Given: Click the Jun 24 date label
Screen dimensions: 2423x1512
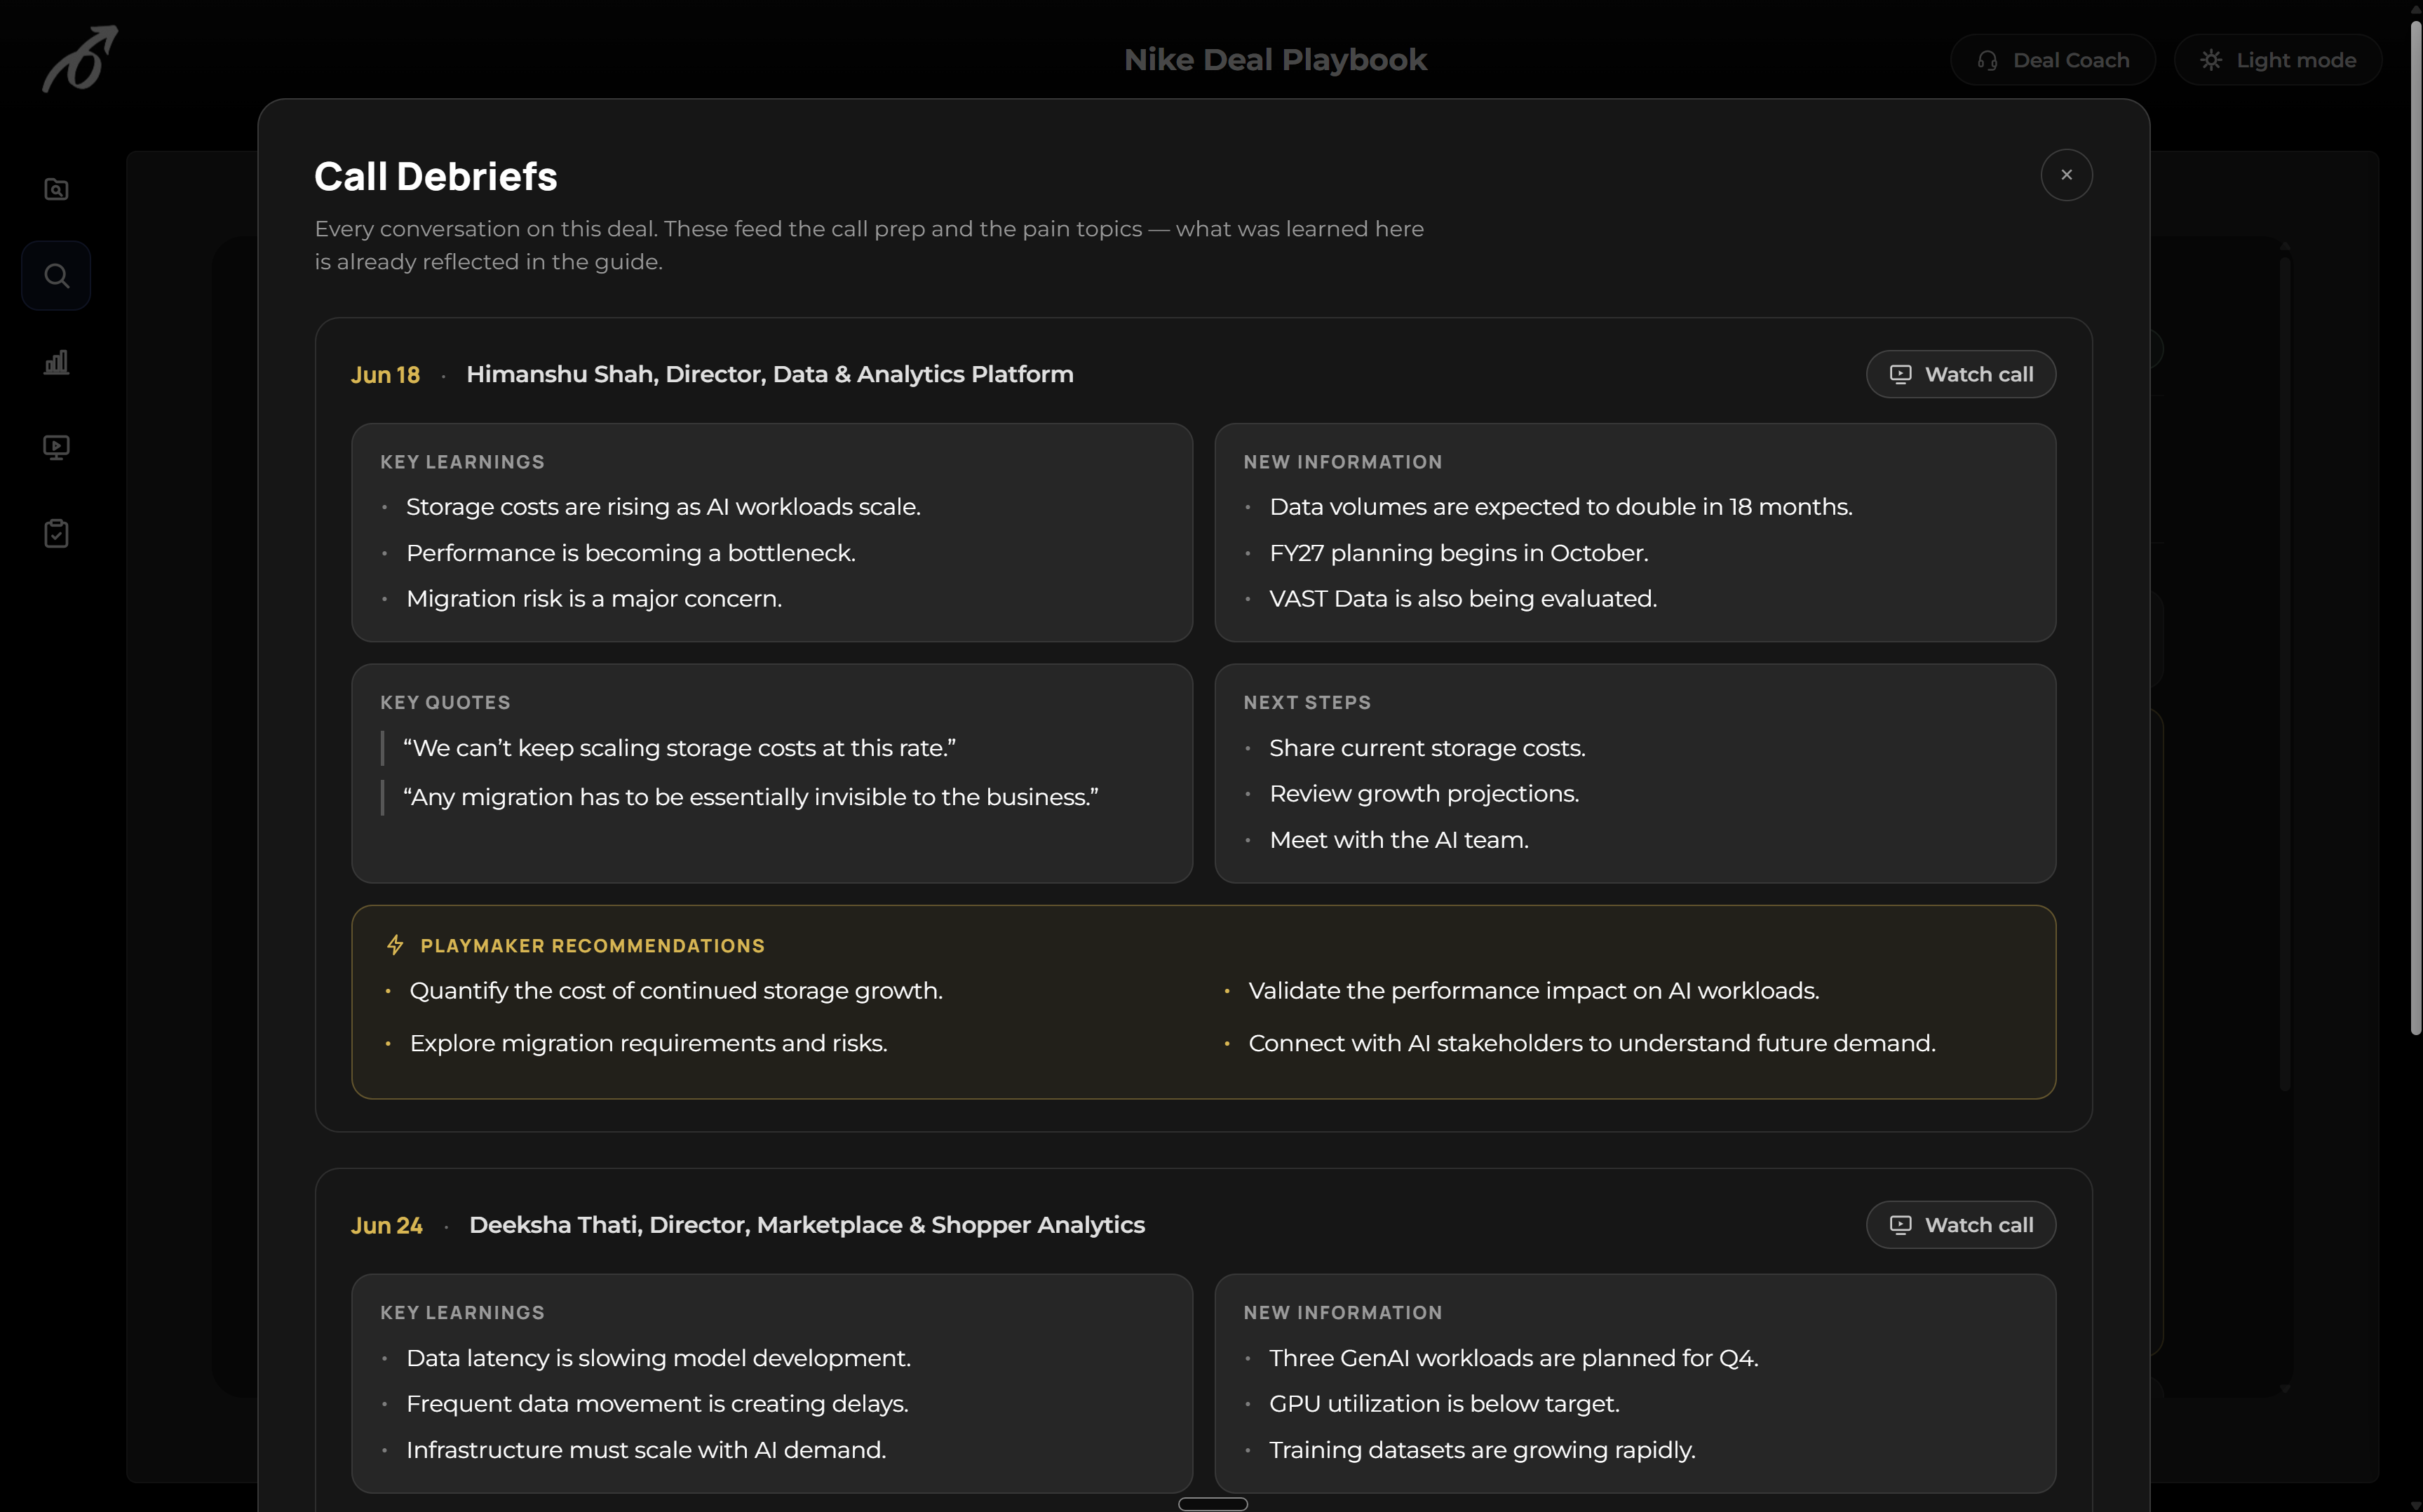Looking at the screenshot, I should click(x=387, y=1226).
